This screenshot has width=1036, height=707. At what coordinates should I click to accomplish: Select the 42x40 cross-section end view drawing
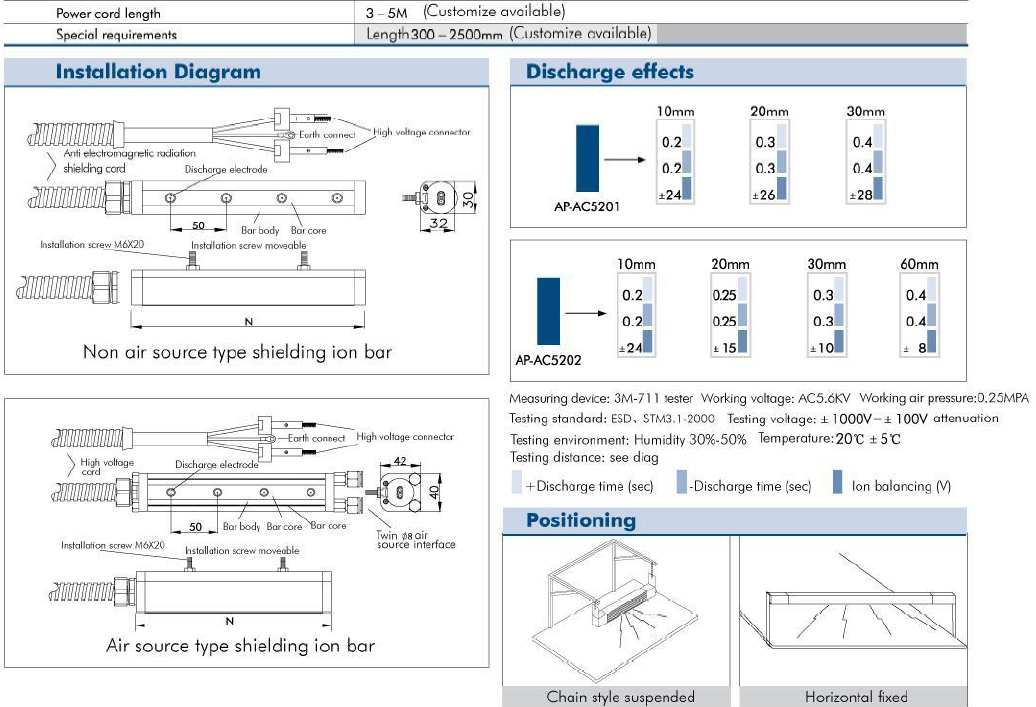pyautogui.click(x=405, y=492)
